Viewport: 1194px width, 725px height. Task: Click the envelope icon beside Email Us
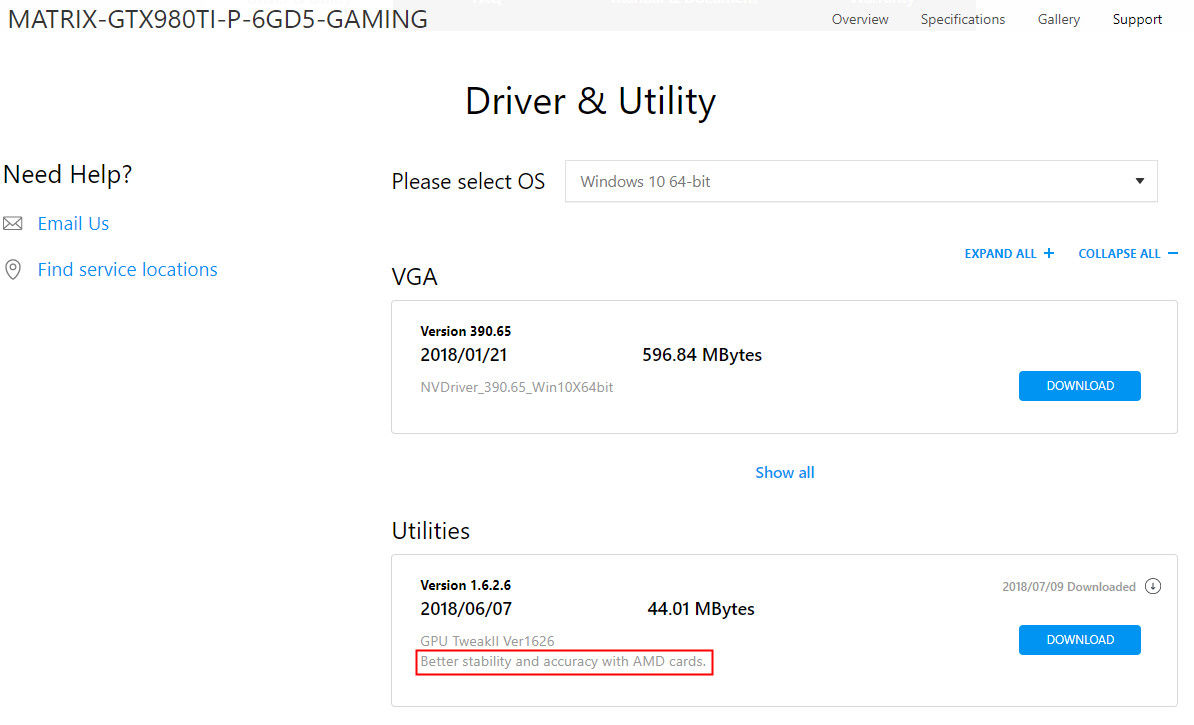(12, 224)
